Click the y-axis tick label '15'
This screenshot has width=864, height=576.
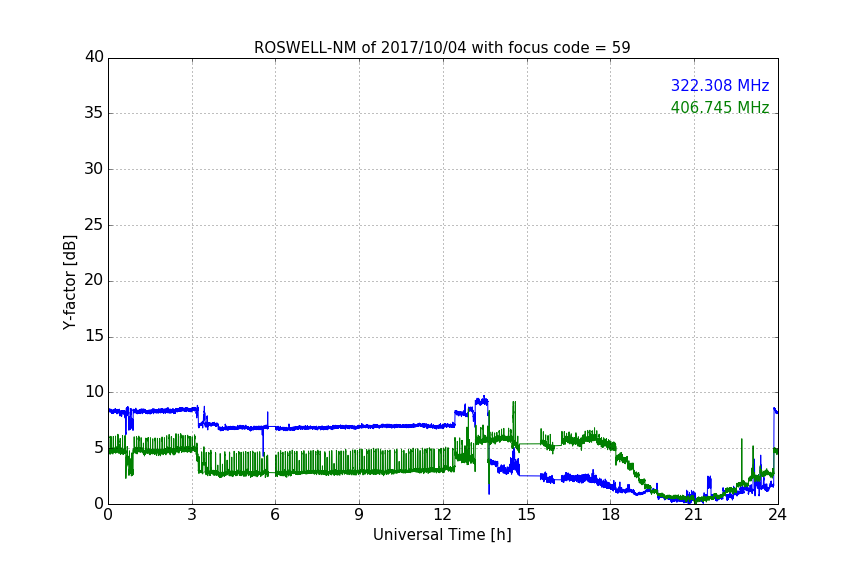coord(94,336)
